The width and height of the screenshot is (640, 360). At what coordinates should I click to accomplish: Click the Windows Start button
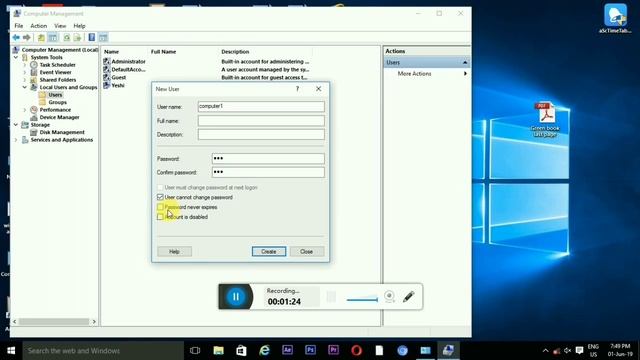point(11,350)
